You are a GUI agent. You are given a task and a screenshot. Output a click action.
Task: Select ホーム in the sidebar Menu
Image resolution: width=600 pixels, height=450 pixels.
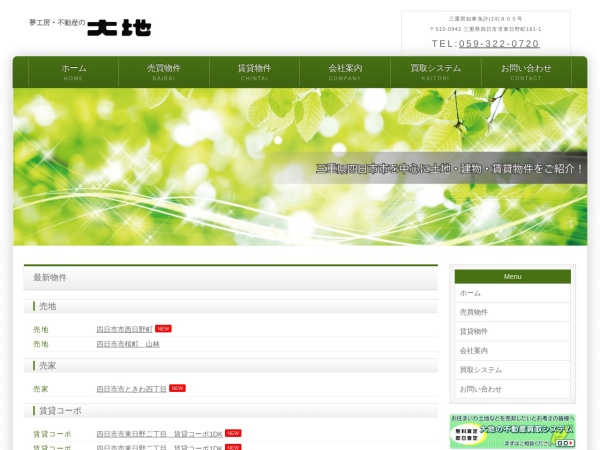click(x=512, y=293)
